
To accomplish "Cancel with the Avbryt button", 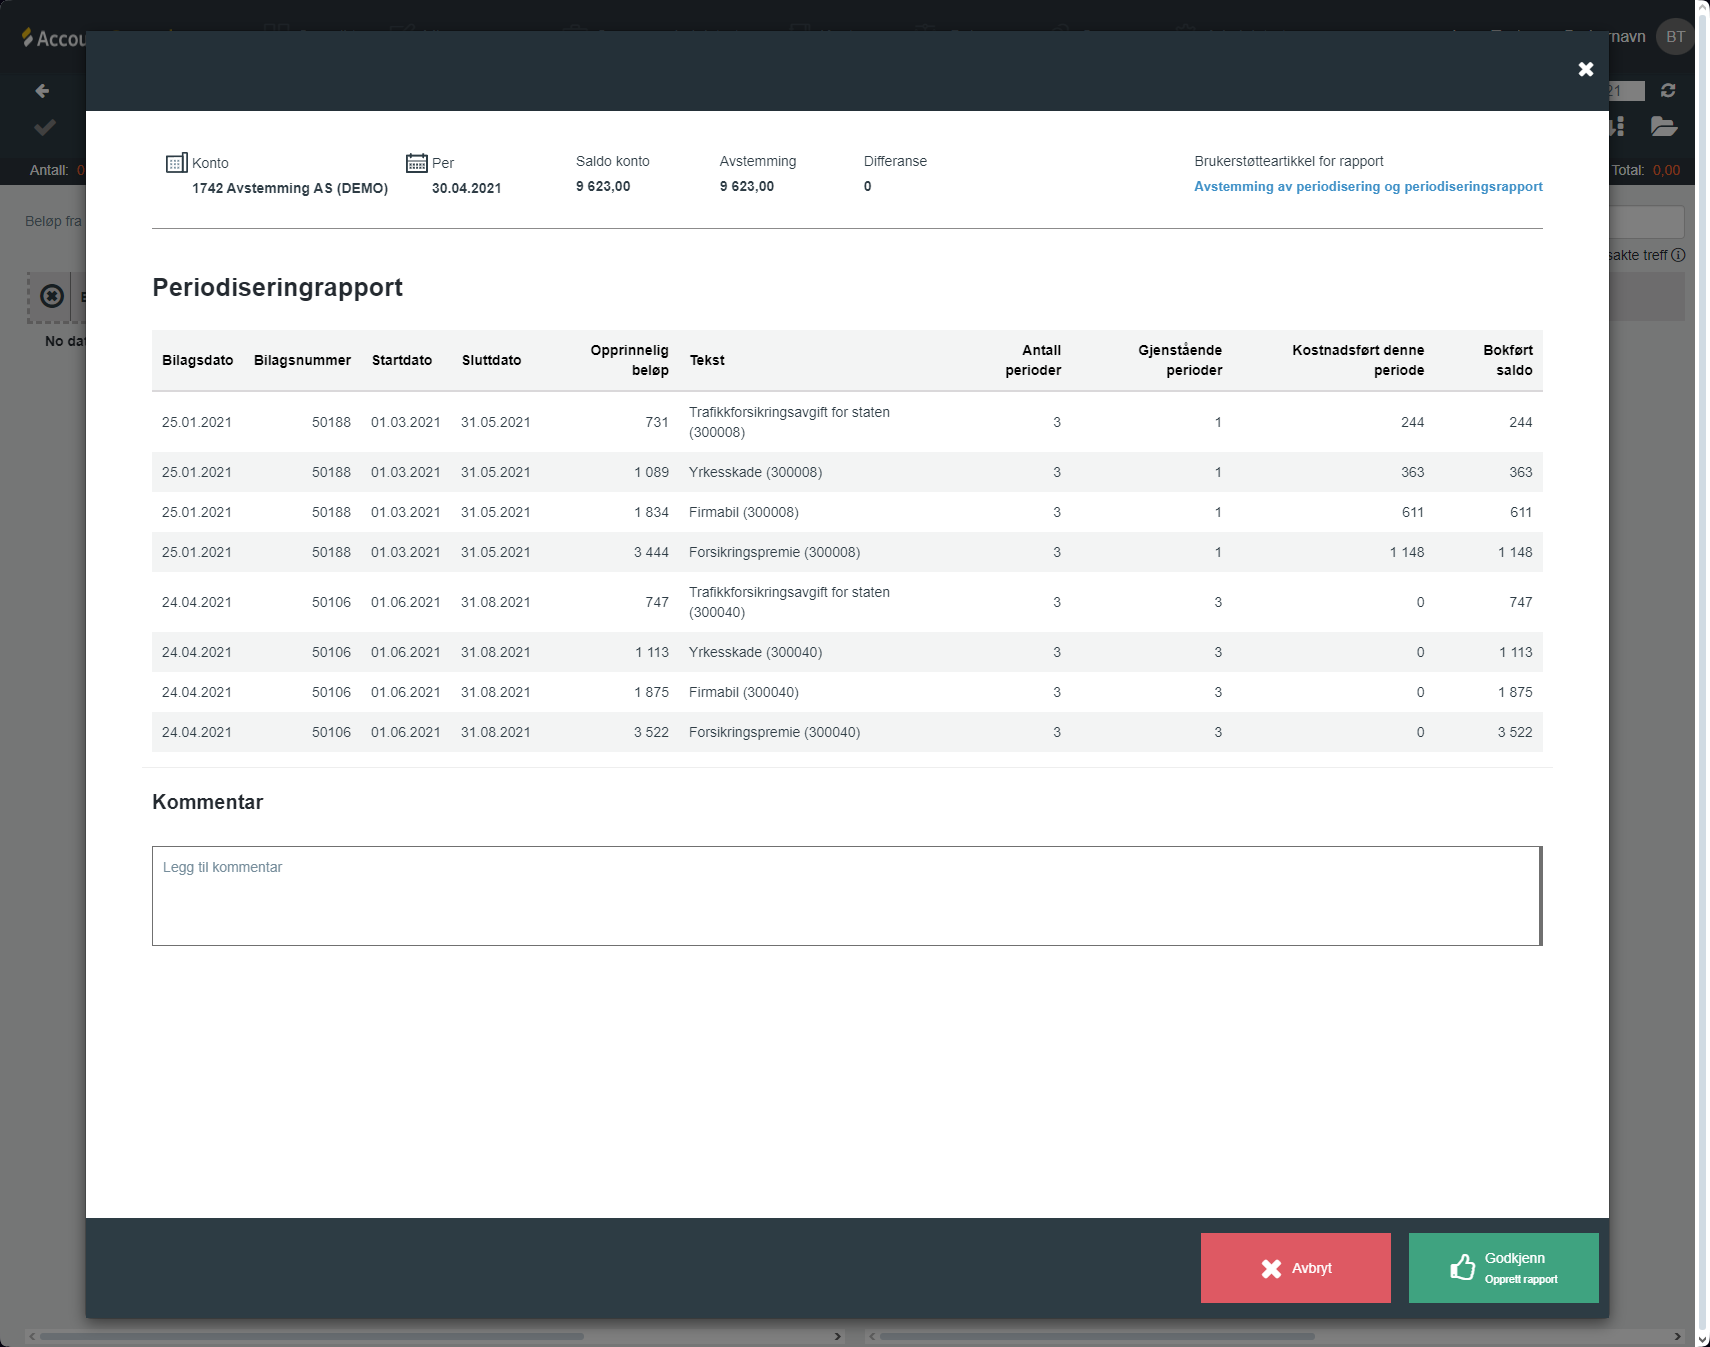I will tap(1295, 1267).
